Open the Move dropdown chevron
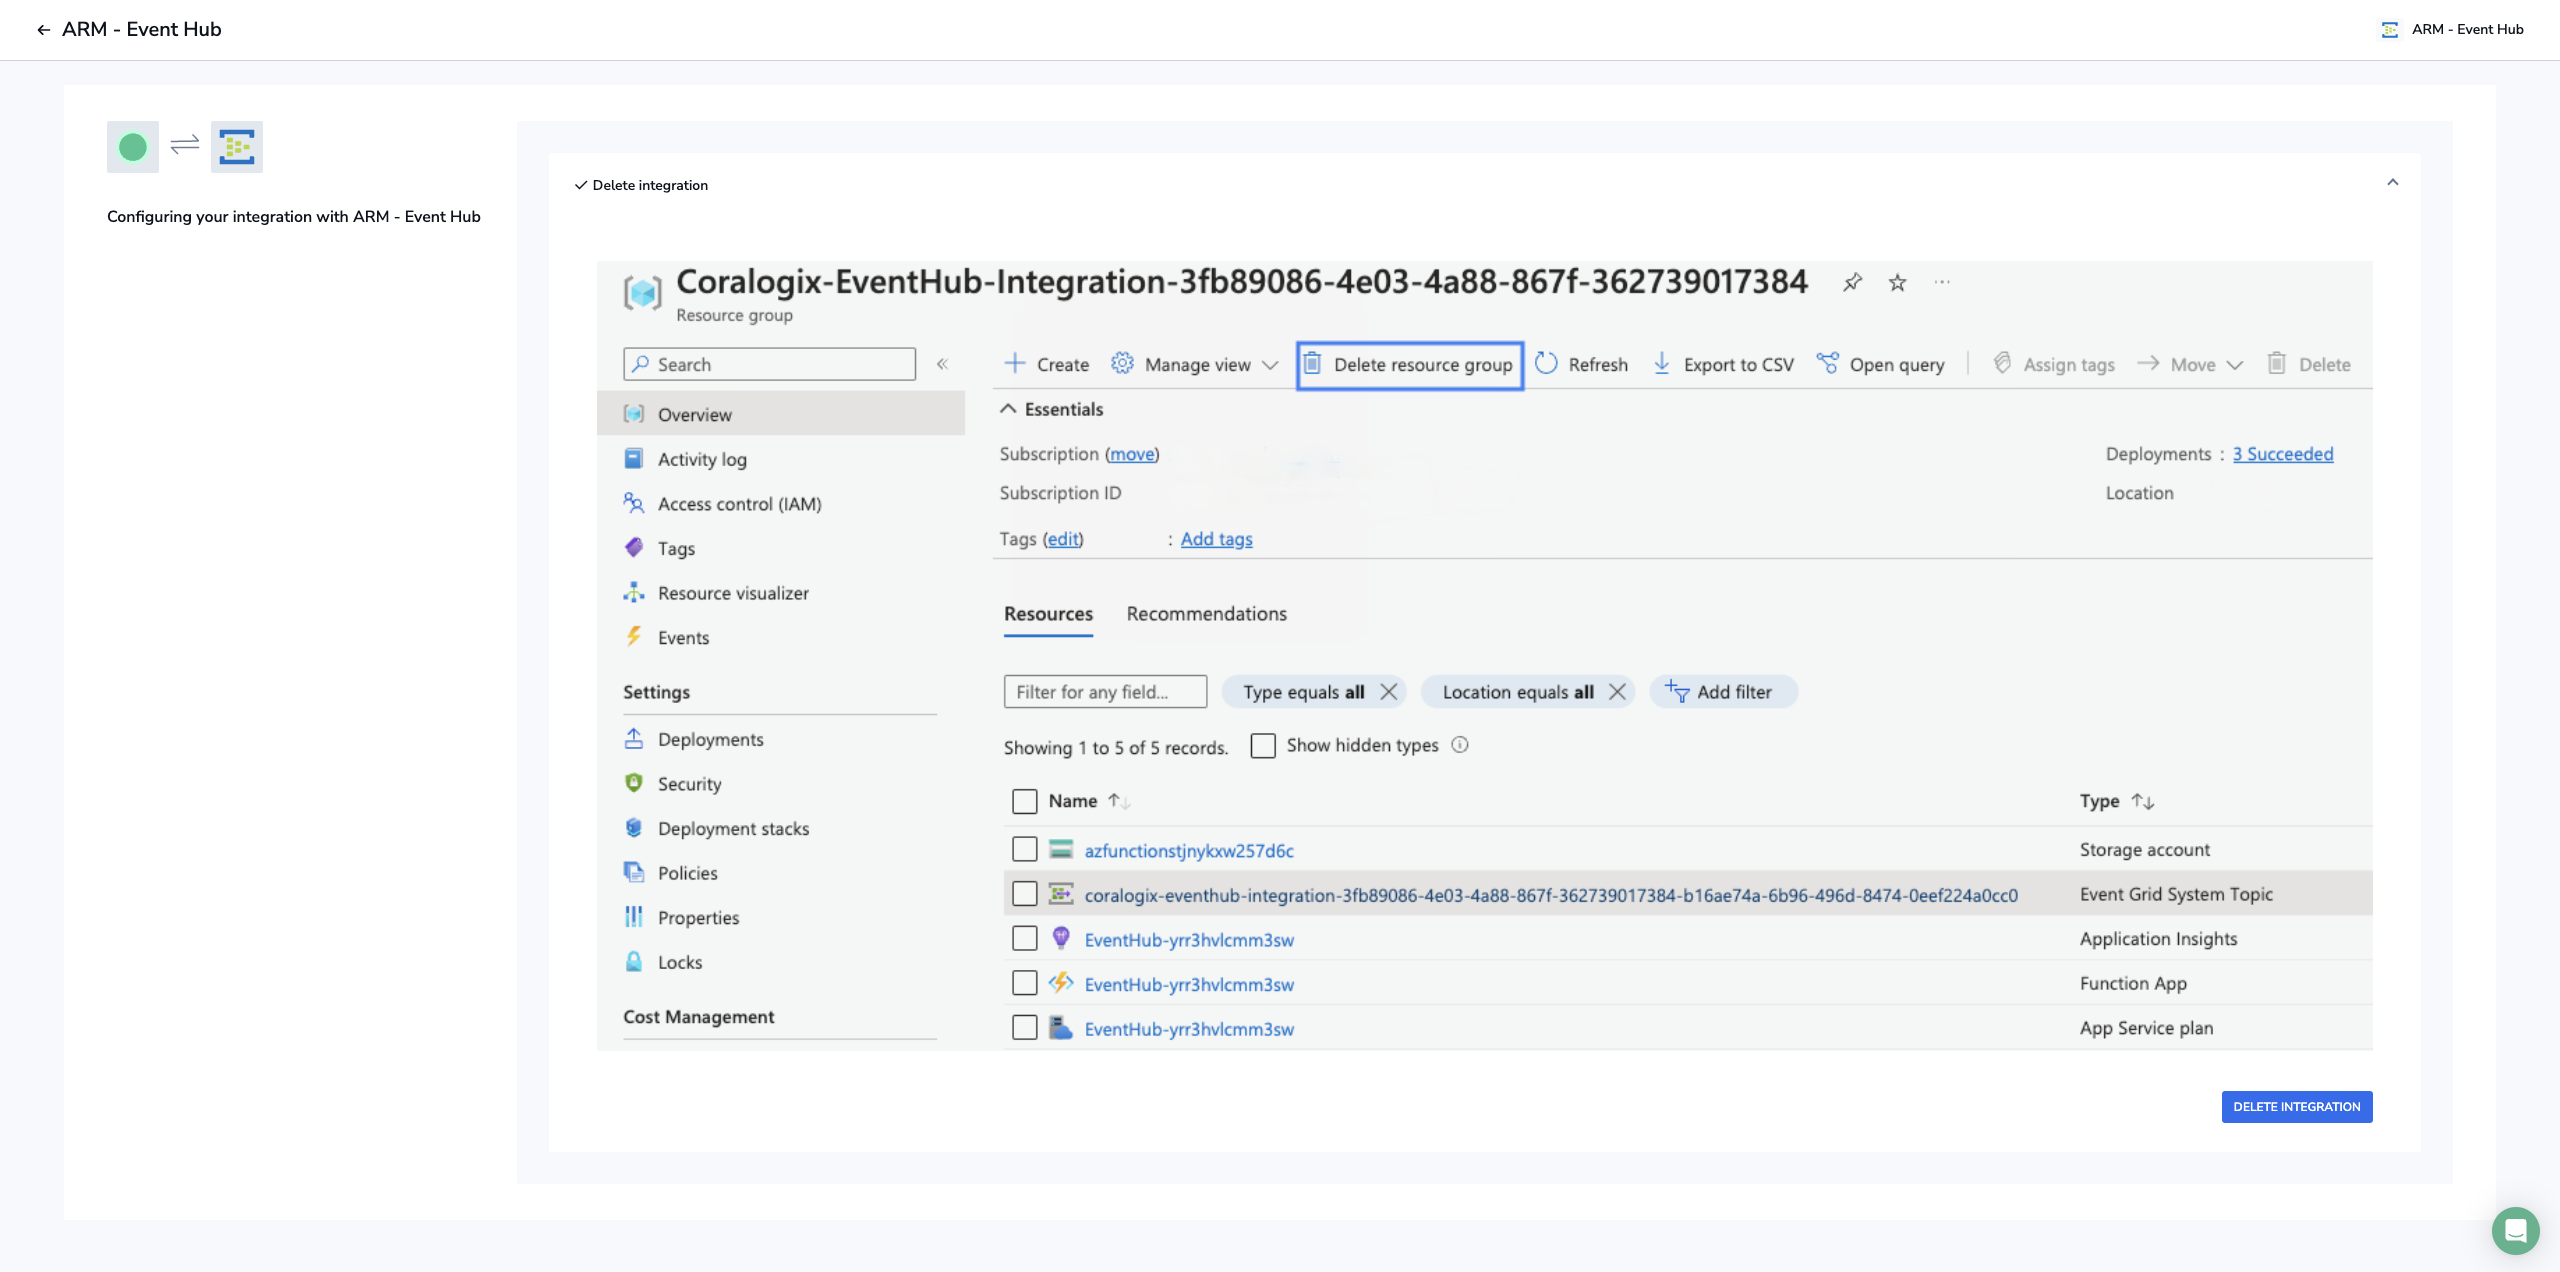Viewport: 2560px width, 1272px height. click(x=2235, y=365)
